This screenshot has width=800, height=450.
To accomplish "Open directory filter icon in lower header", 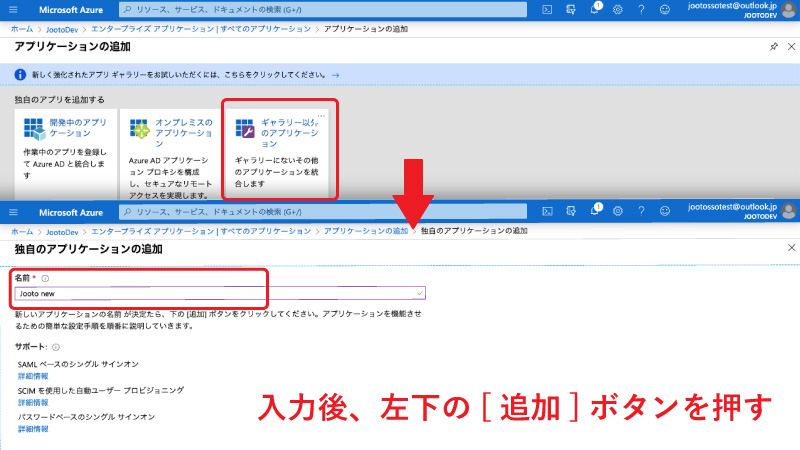I will pyautogui.click(x=570, y=211).
